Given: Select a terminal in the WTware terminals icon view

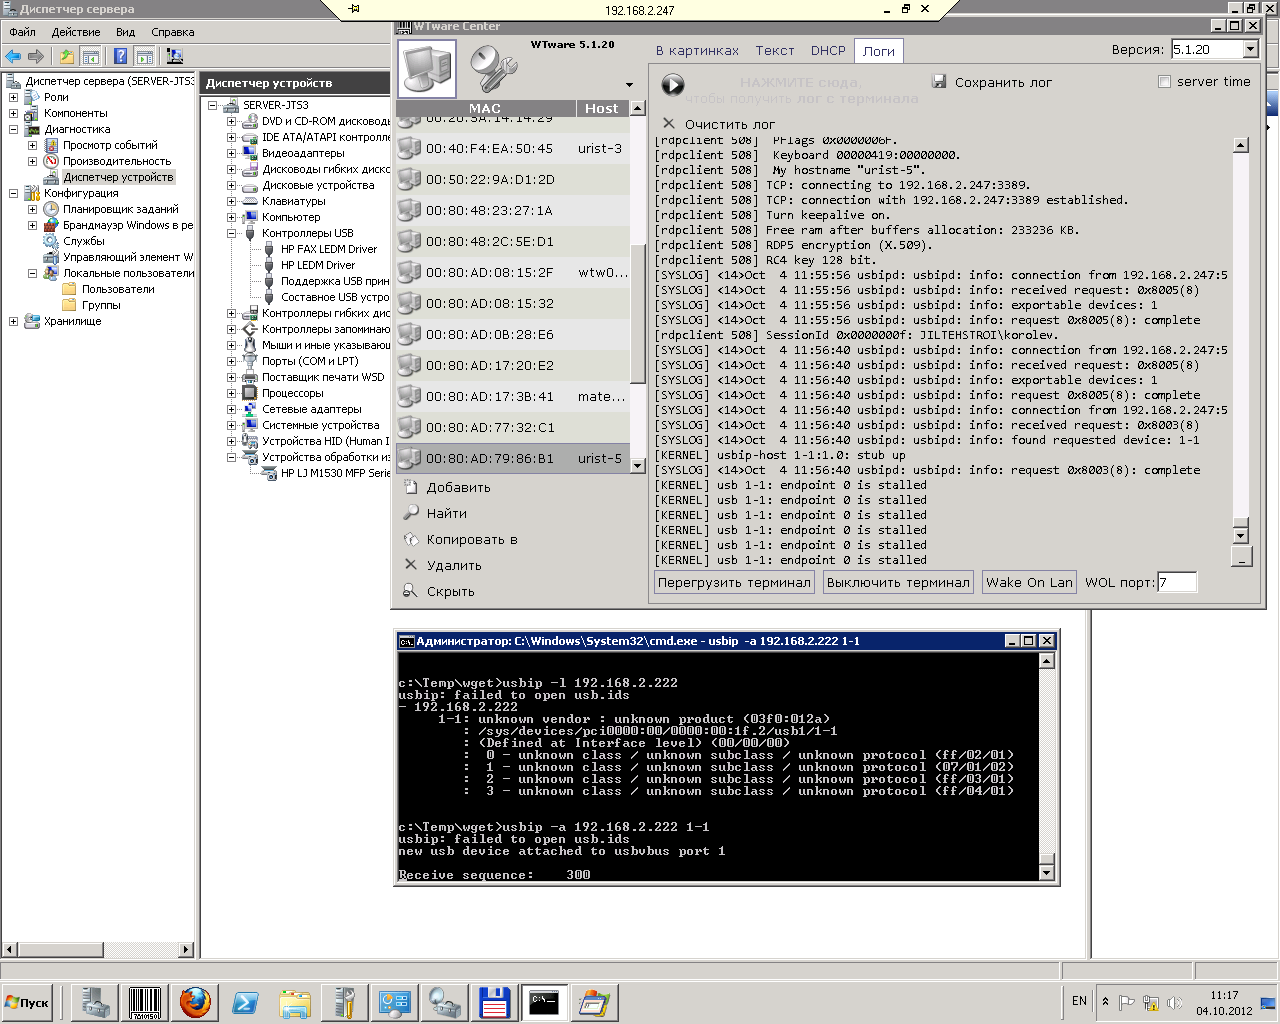Looking at the screenshot, I should click(427, 68).
